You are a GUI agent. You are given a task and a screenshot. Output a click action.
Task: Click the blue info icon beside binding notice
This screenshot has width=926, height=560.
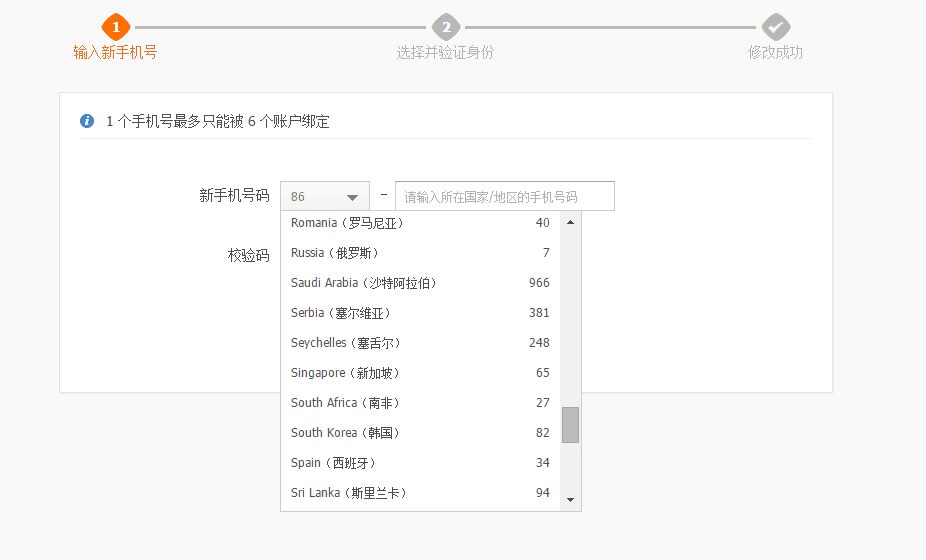click(x=87, y=121)
